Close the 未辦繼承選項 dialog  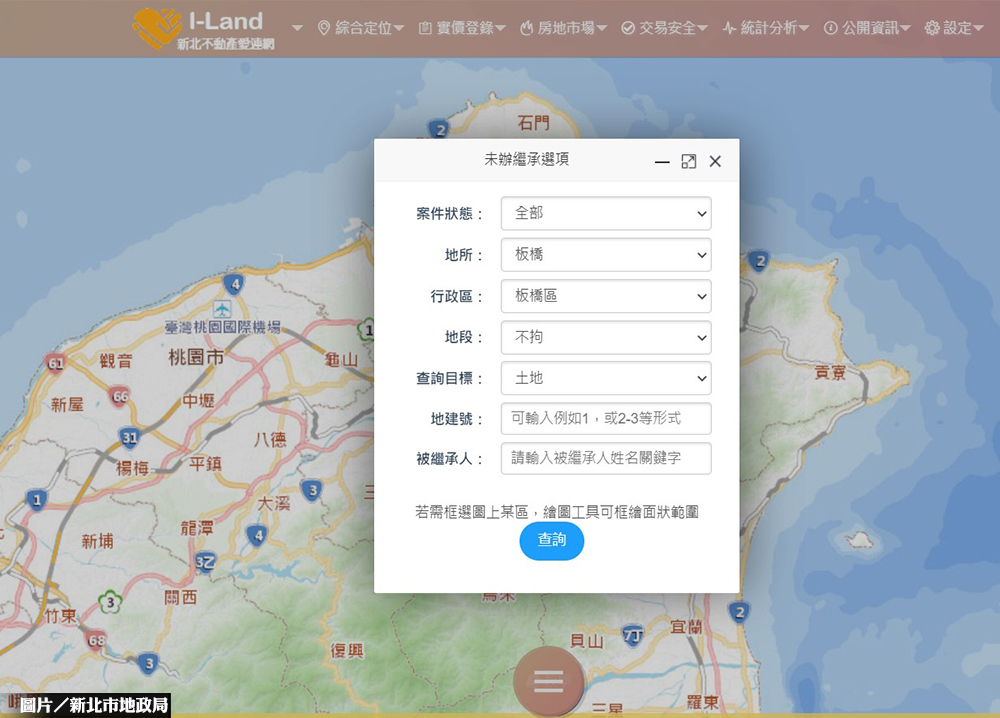715,162
